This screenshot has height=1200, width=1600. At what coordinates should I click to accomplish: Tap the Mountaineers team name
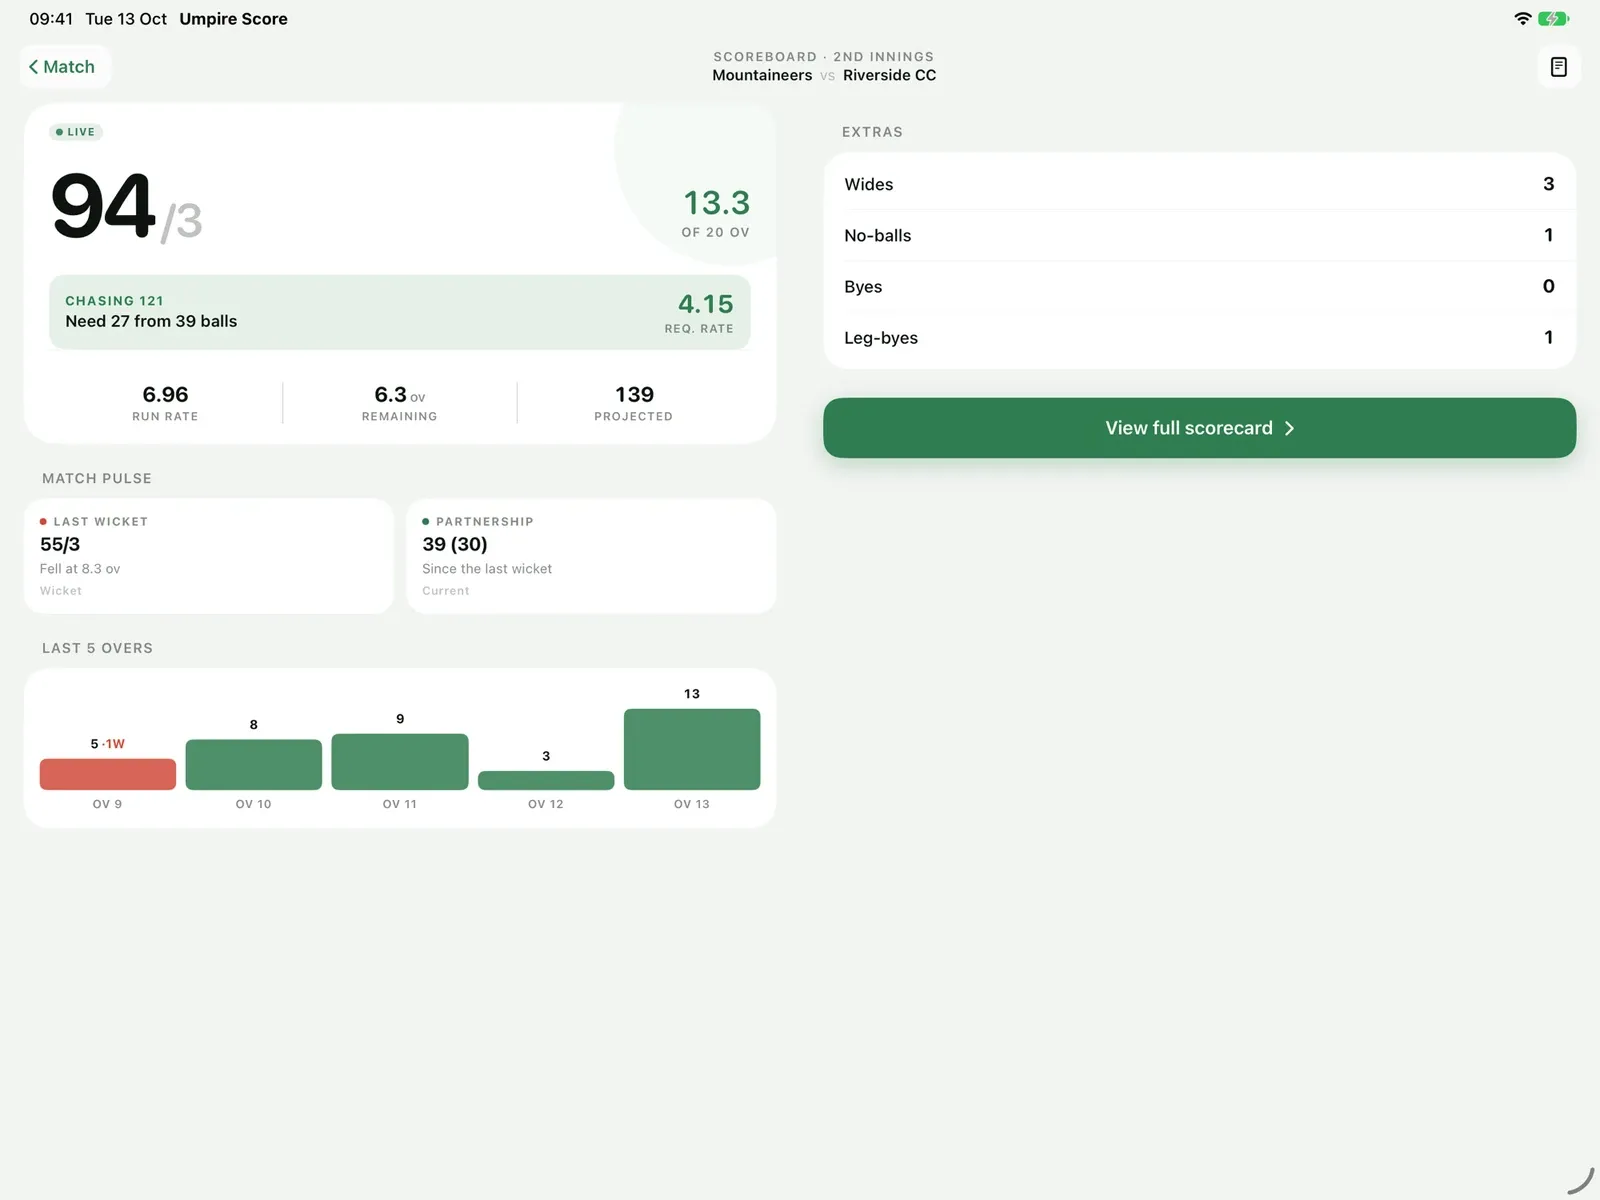coord(762,75)
